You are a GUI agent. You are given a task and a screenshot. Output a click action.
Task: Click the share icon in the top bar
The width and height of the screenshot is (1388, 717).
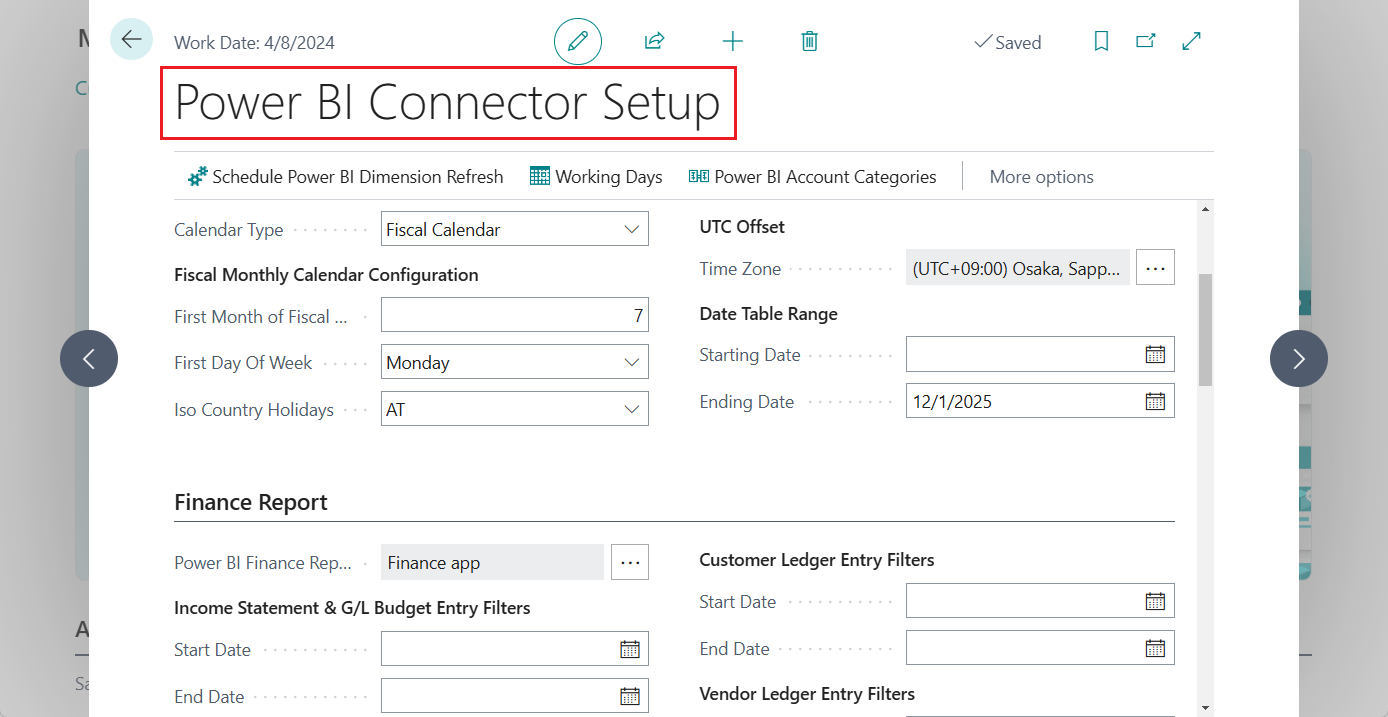point(654,41)
